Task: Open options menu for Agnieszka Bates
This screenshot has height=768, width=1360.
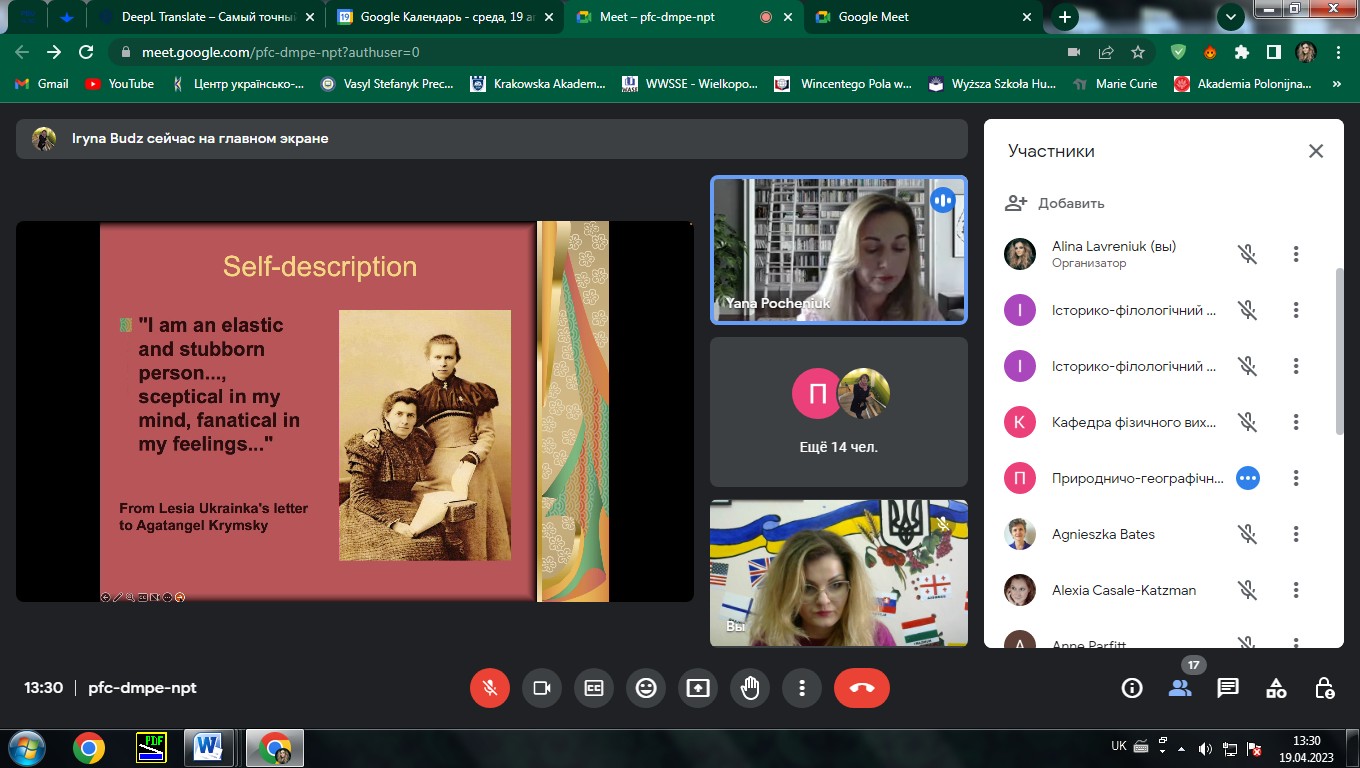Action: (x=1296, y=534)
